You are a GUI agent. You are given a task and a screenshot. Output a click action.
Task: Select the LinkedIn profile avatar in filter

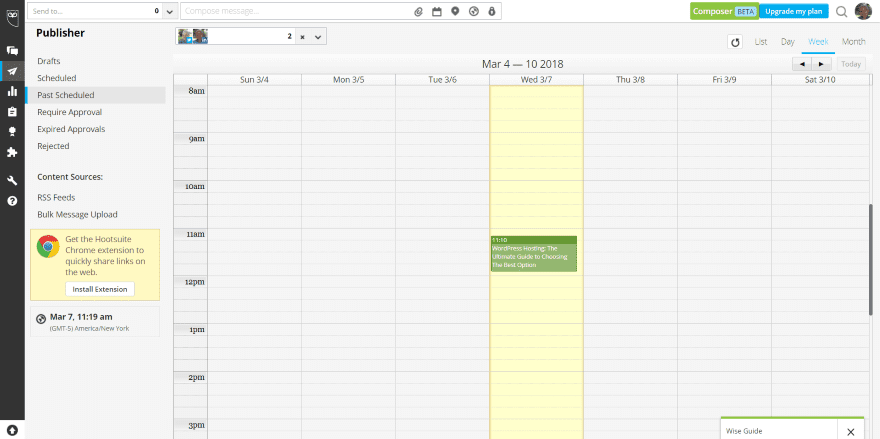201,36
